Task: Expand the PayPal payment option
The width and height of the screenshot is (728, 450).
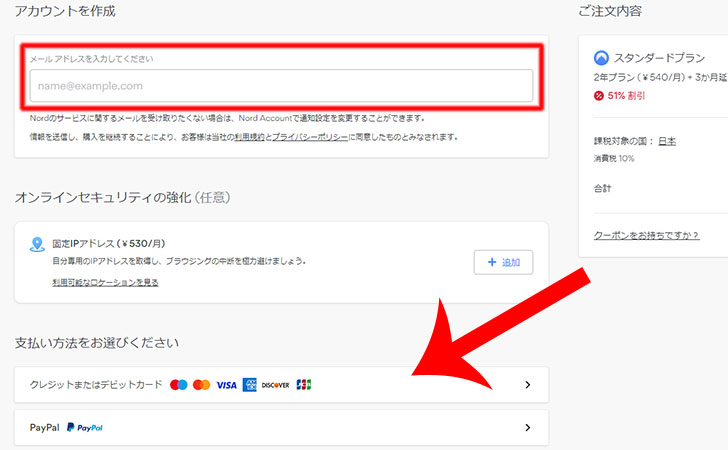Action: [x=527, y=428]
